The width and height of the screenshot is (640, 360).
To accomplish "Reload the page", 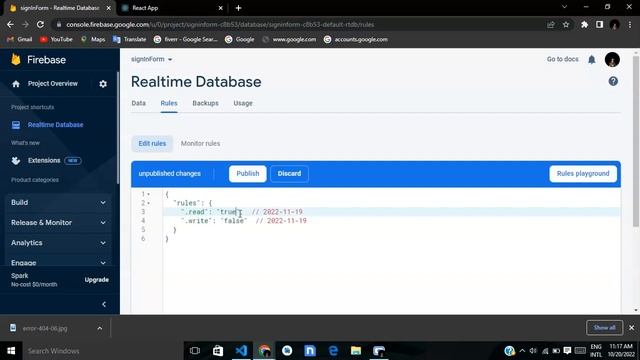I will (40, 24).
